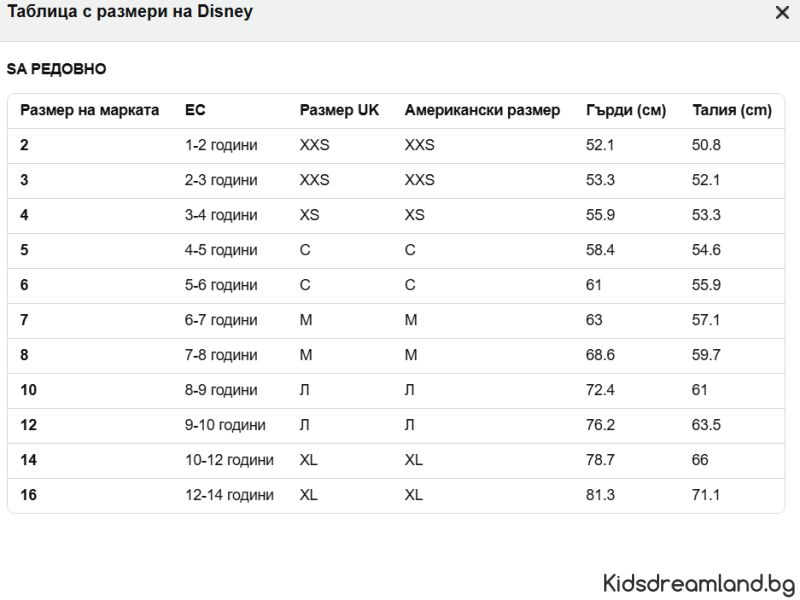The height and width of the screenshot is (600, 800).
Task: Click the '9-10 години' cell
Action: click(x=225, y=425)
